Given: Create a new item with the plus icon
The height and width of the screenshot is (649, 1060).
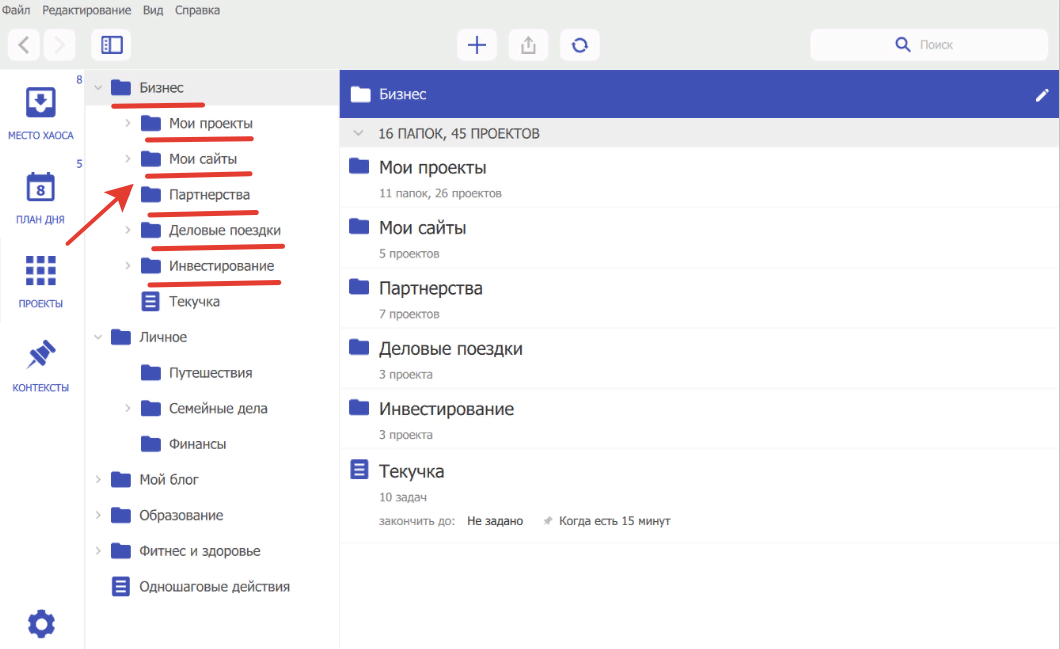Looking at the screenshot, I should (476, 44).
